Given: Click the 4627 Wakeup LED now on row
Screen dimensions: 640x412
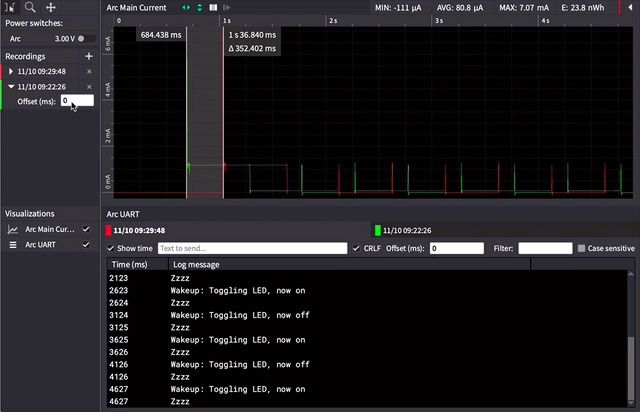Looking at the screenshot, I should tap(367, 389).
